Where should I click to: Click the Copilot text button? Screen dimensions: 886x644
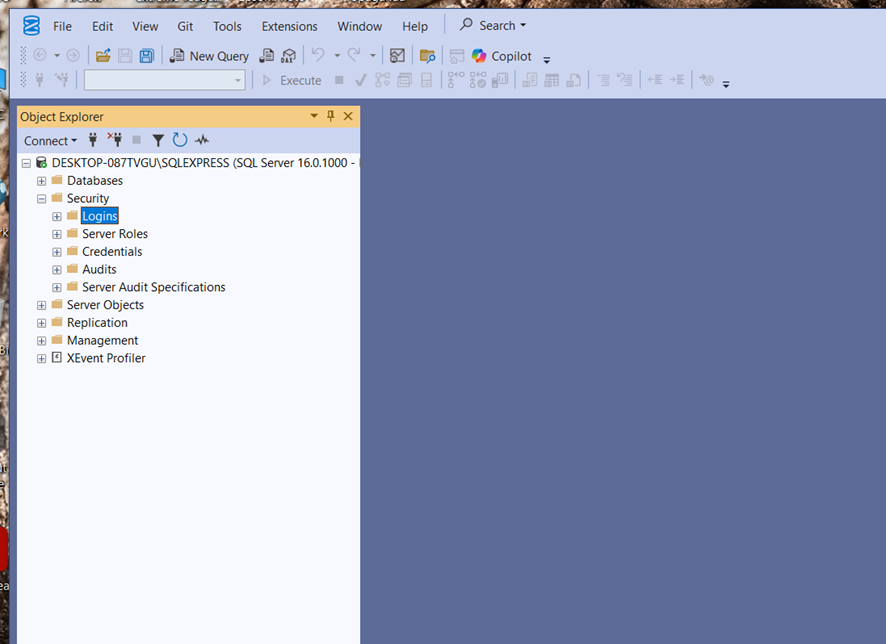point(511,56)
